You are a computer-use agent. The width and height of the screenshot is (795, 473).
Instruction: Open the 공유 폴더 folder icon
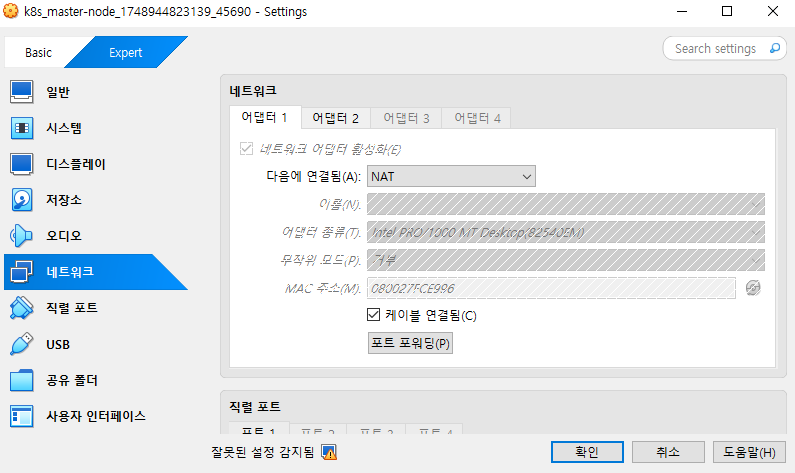(21, 380)
